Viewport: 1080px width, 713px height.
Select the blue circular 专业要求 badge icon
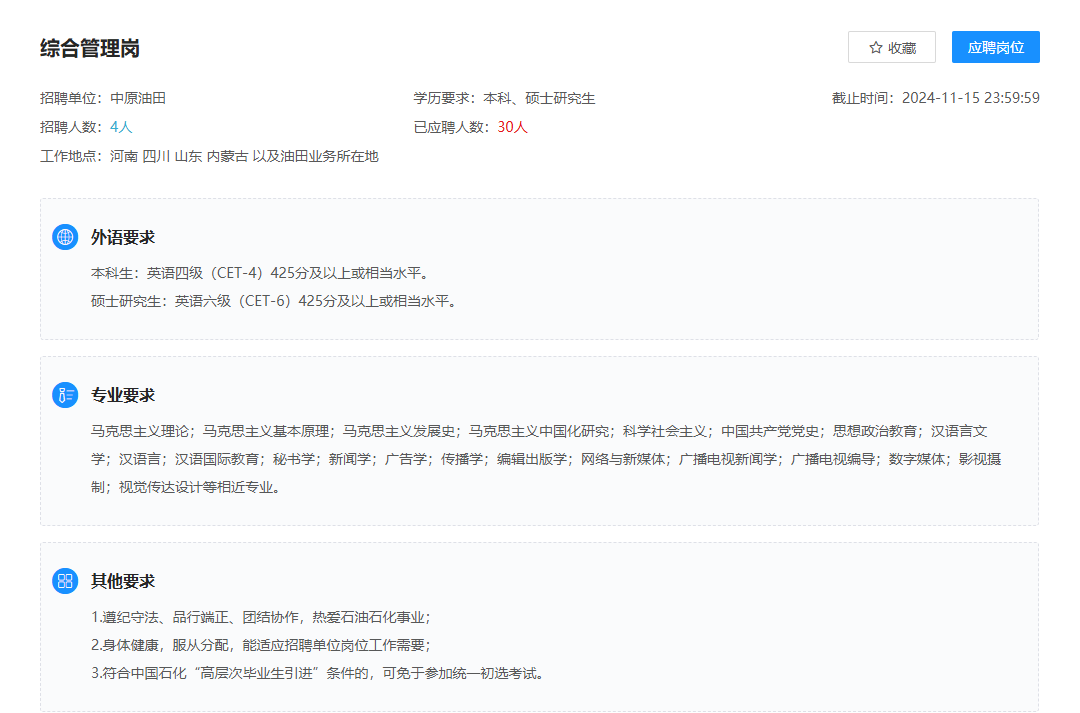(65, 395)
